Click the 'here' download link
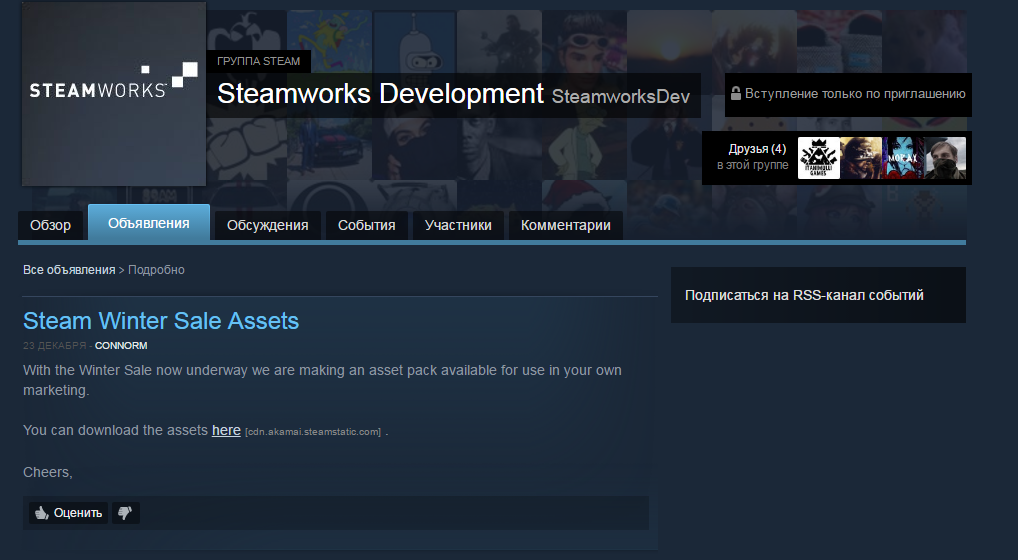This screenshot has width=1018, height=560. (226, 430)
